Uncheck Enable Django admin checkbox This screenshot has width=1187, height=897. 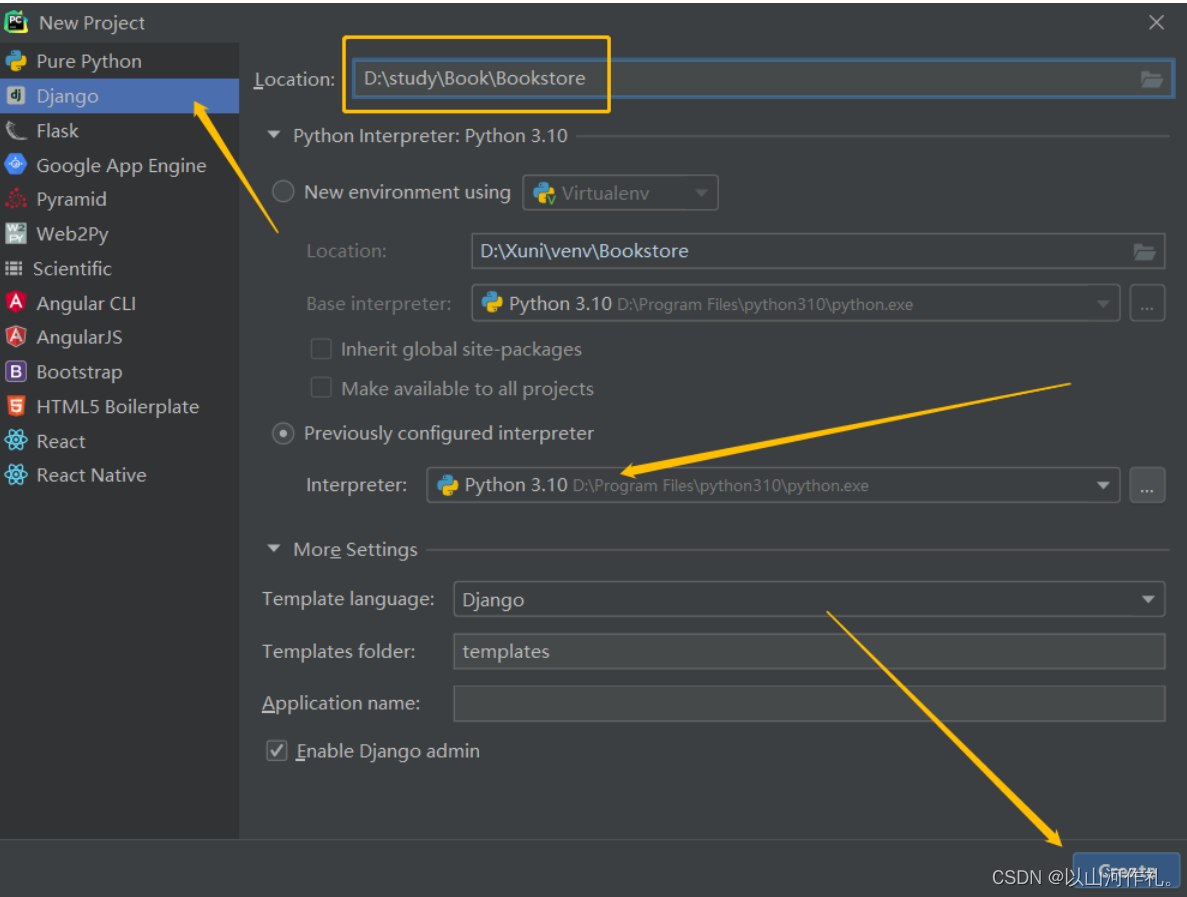(276, 751)
